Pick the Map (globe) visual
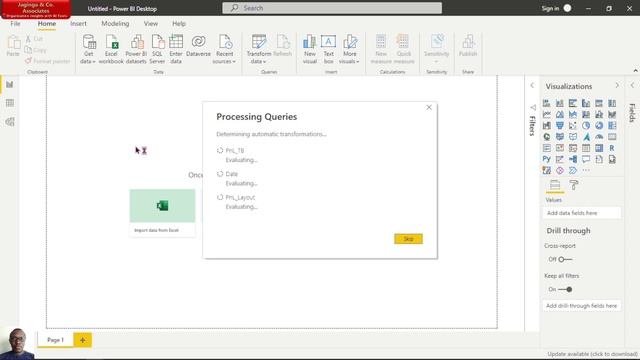640x360 pixels. coord(547,137)
